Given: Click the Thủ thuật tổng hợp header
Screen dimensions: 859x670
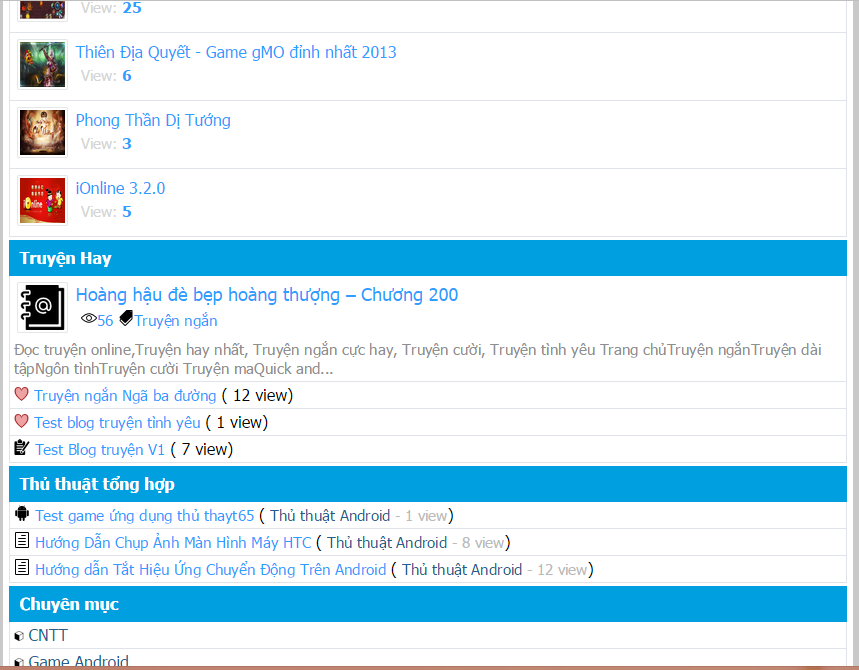Looking at the screenshot, I should pyautogui.click(x=428, y=484).
